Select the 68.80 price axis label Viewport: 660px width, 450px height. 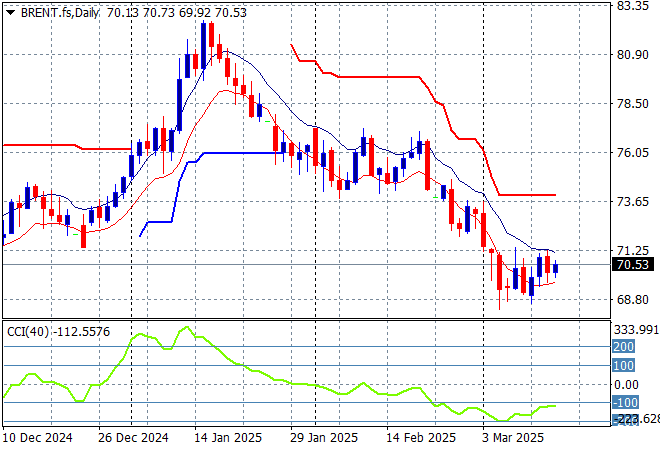(632, 300)
